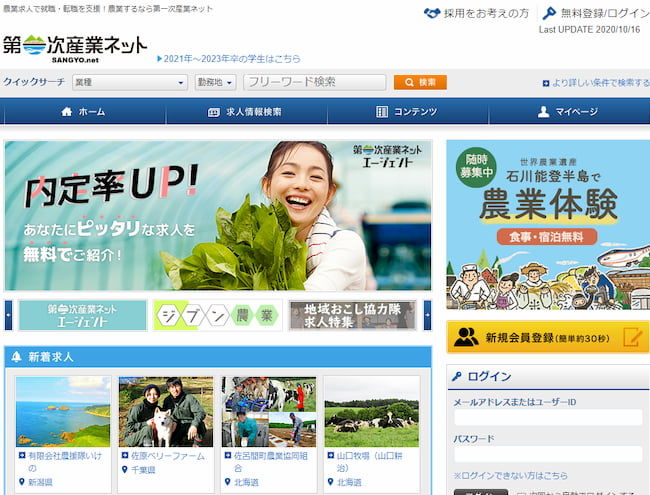
Task: Click the triangle before 2021年〜2023年卒の学生はこちら
Action: pos(160,59)
